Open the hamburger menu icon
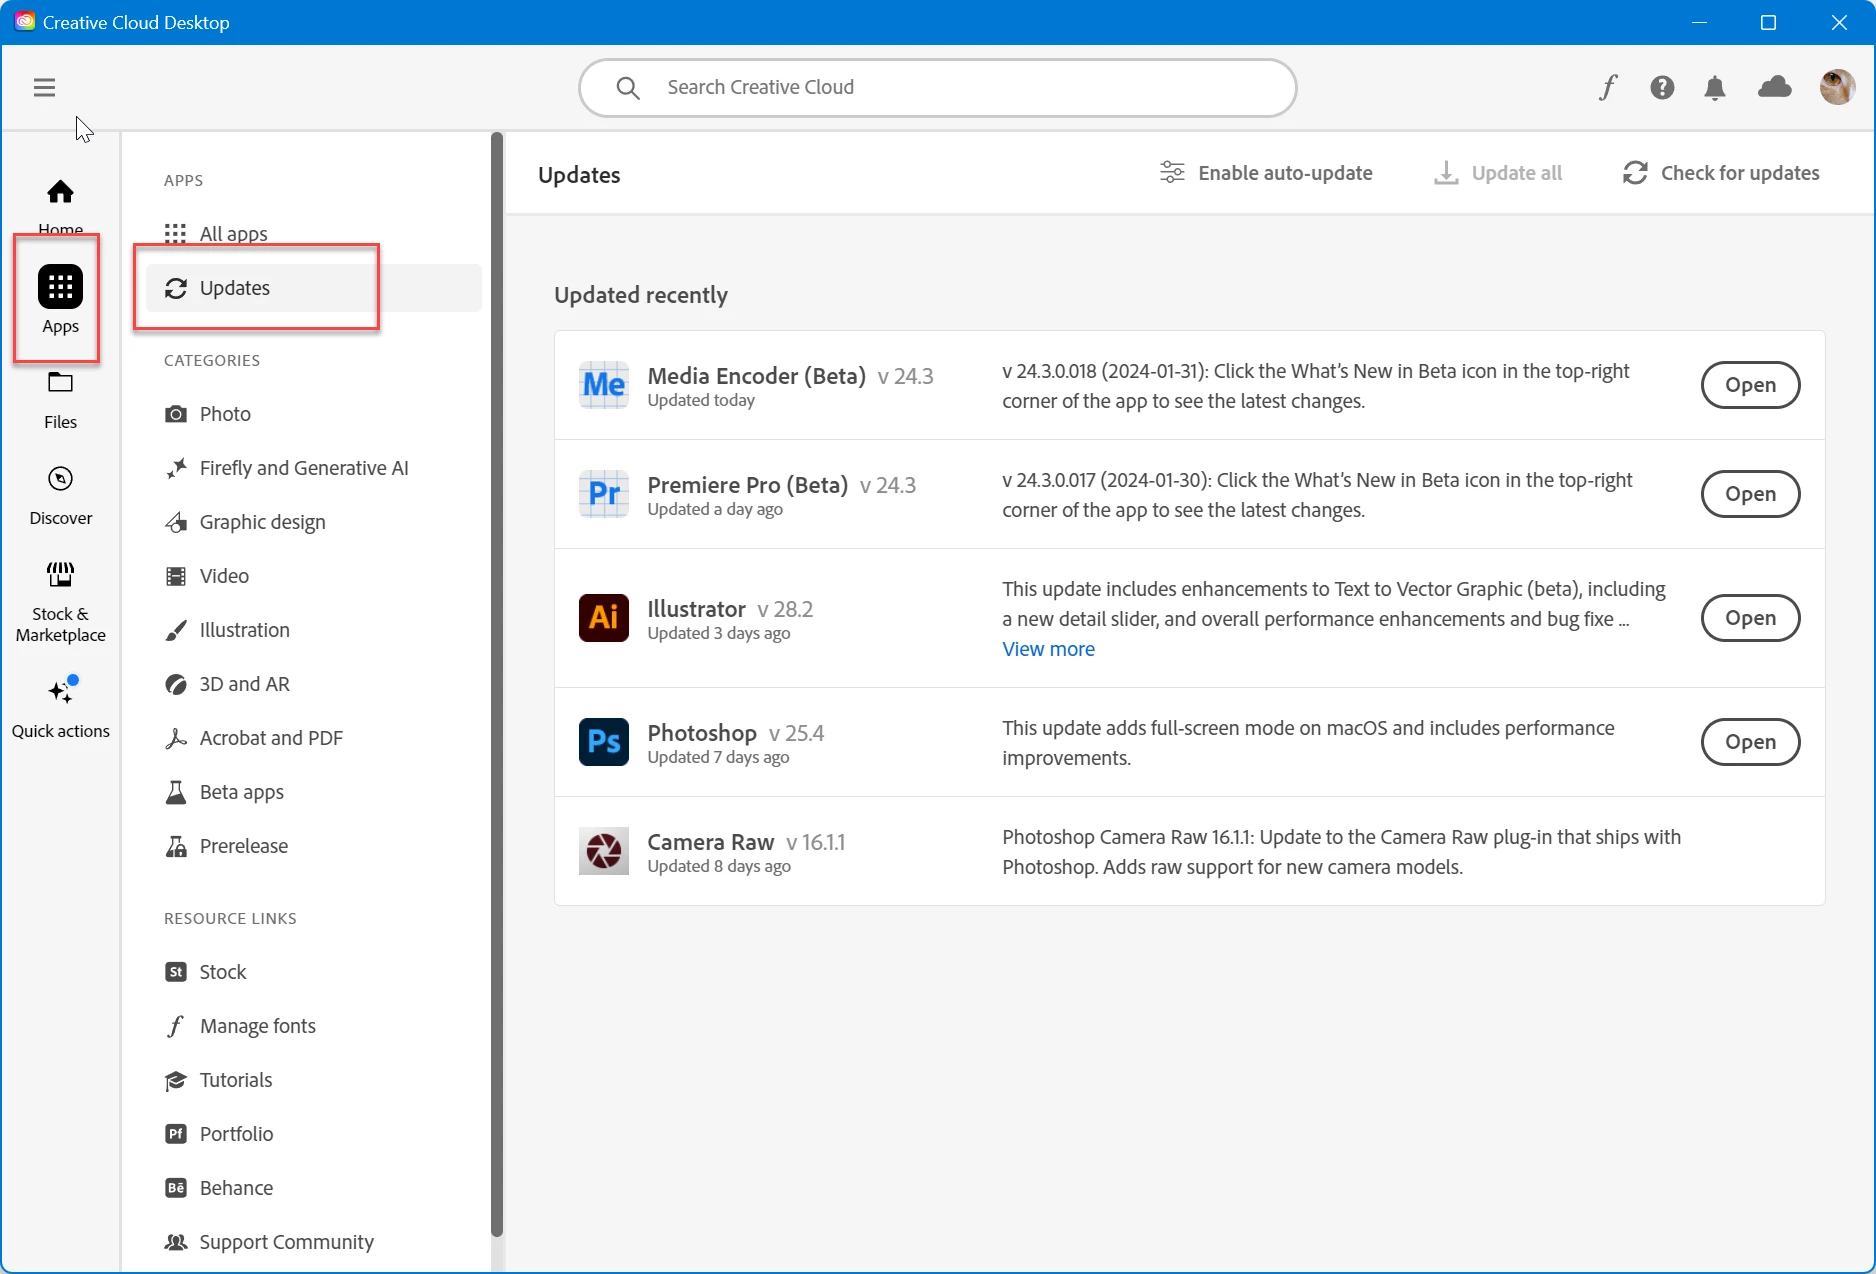Viewport: 1876px width, 1274px height. tap(44, 88)
